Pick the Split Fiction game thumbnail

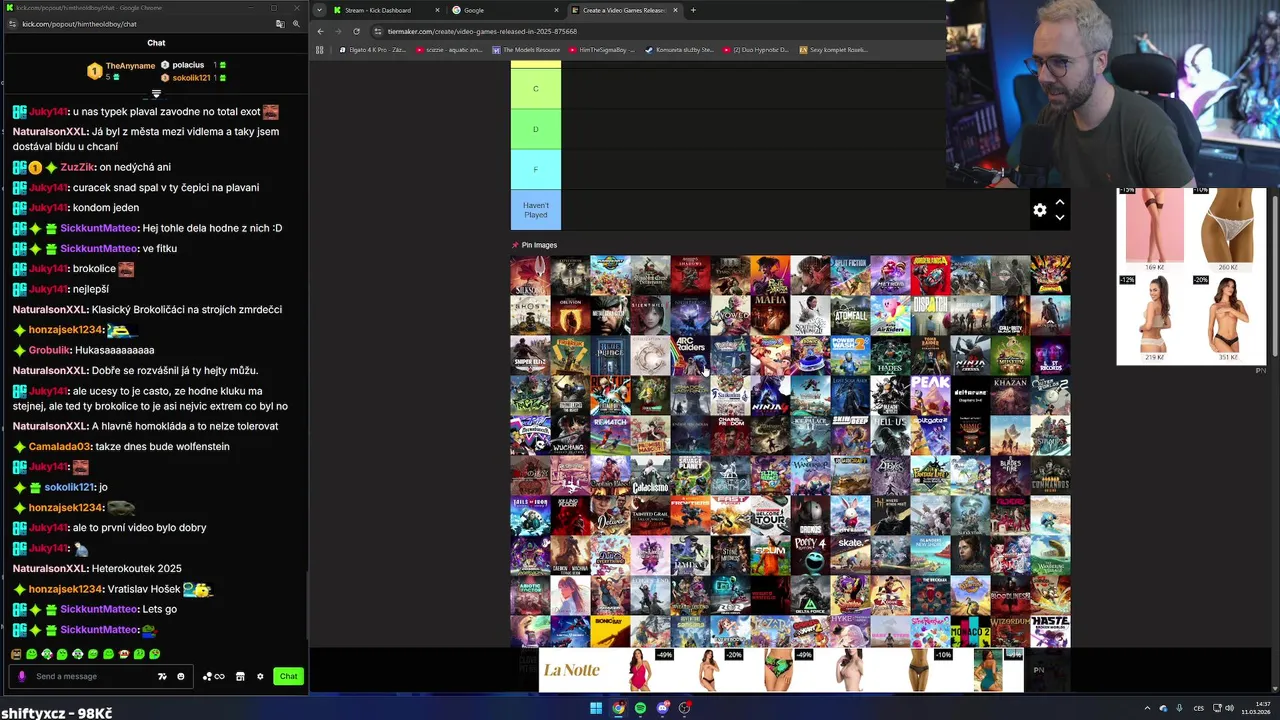(850, 275)
